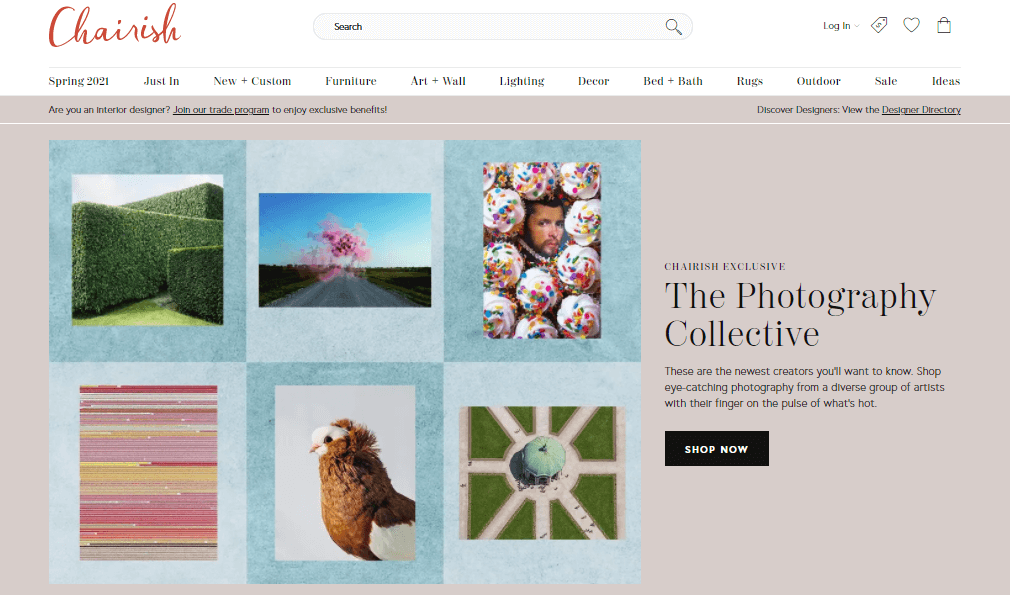Click the SHOP NOW button
Image resolution: width=1010 pixels, height=595 pixels.
point(716,449)
